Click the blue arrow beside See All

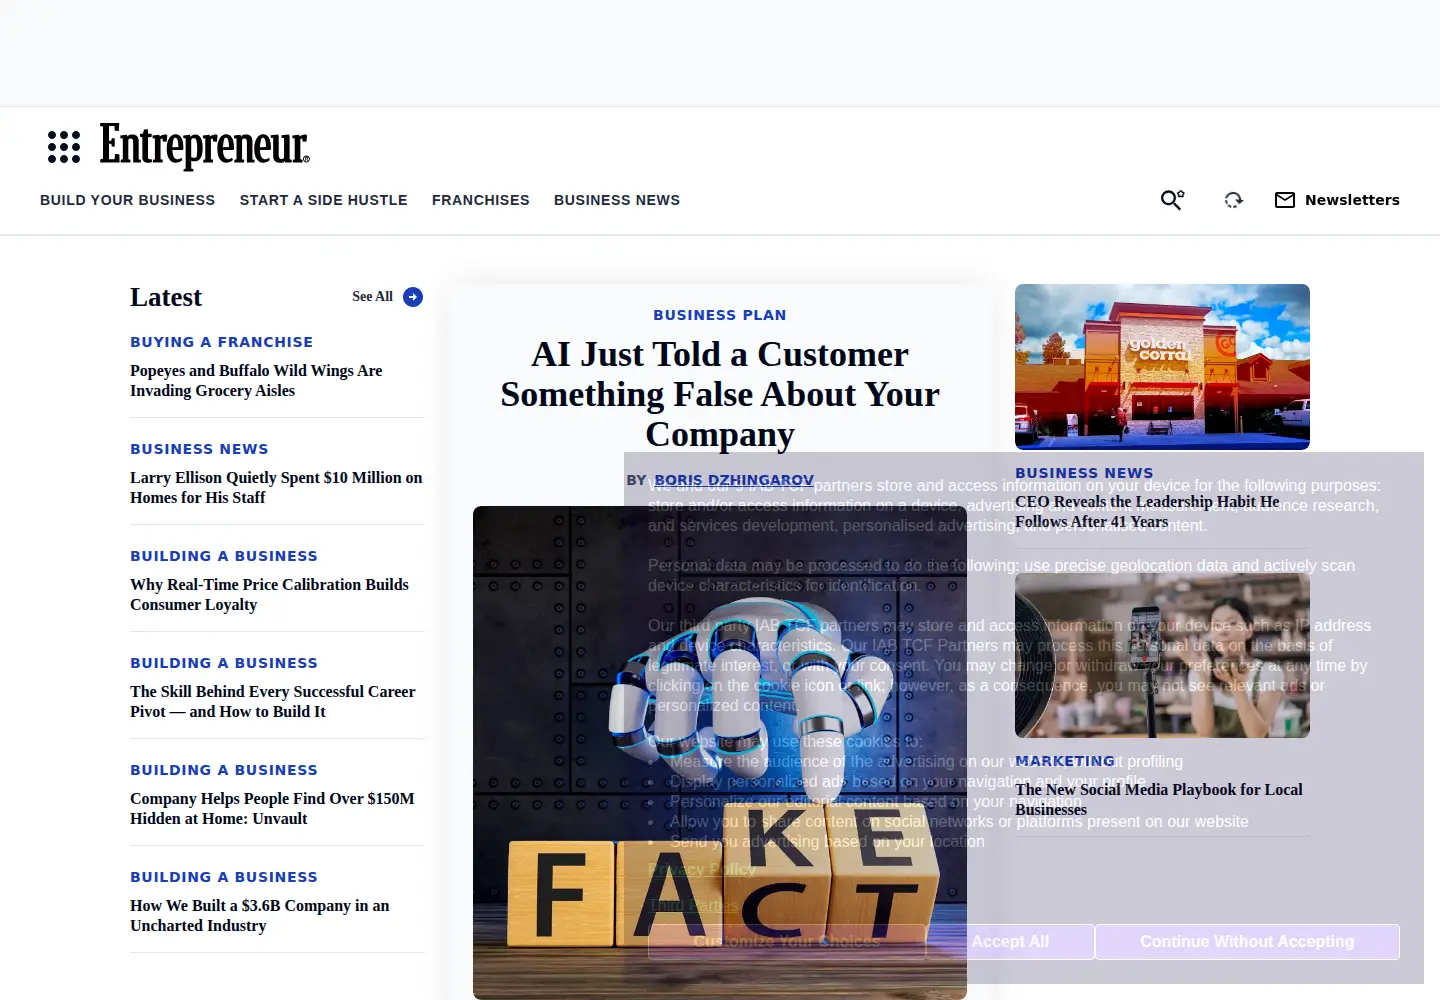413,297
